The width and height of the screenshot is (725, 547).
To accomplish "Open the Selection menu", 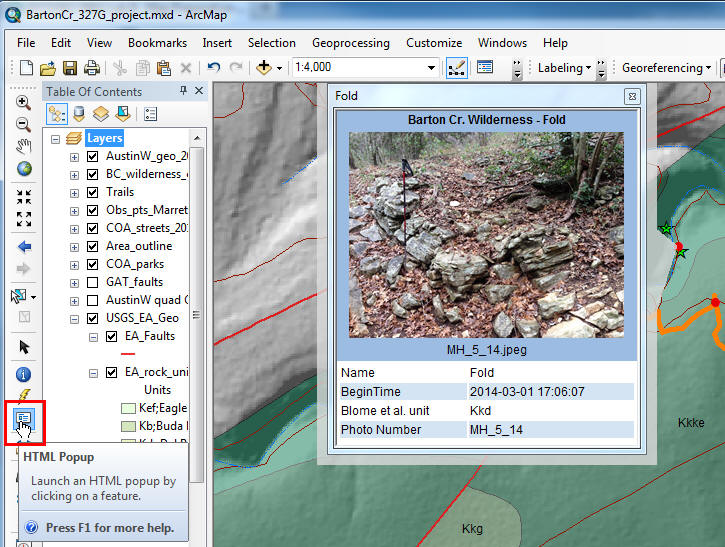I will tap(271, 43).
